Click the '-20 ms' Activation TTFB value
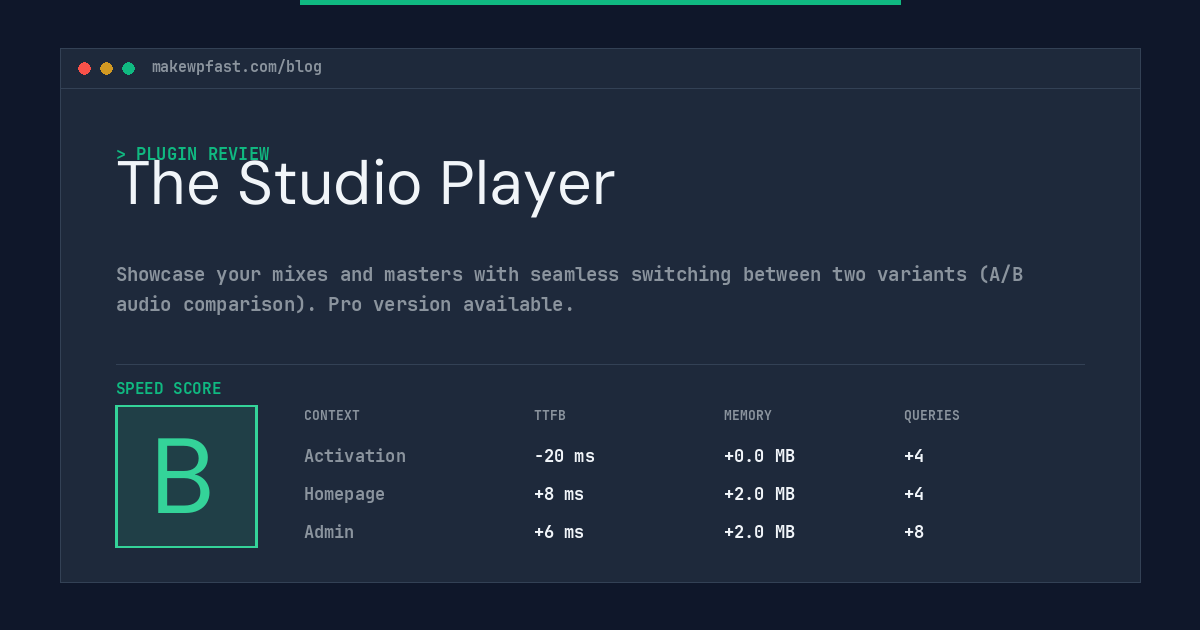This screenshot has height=630, width=1200. 564,456
